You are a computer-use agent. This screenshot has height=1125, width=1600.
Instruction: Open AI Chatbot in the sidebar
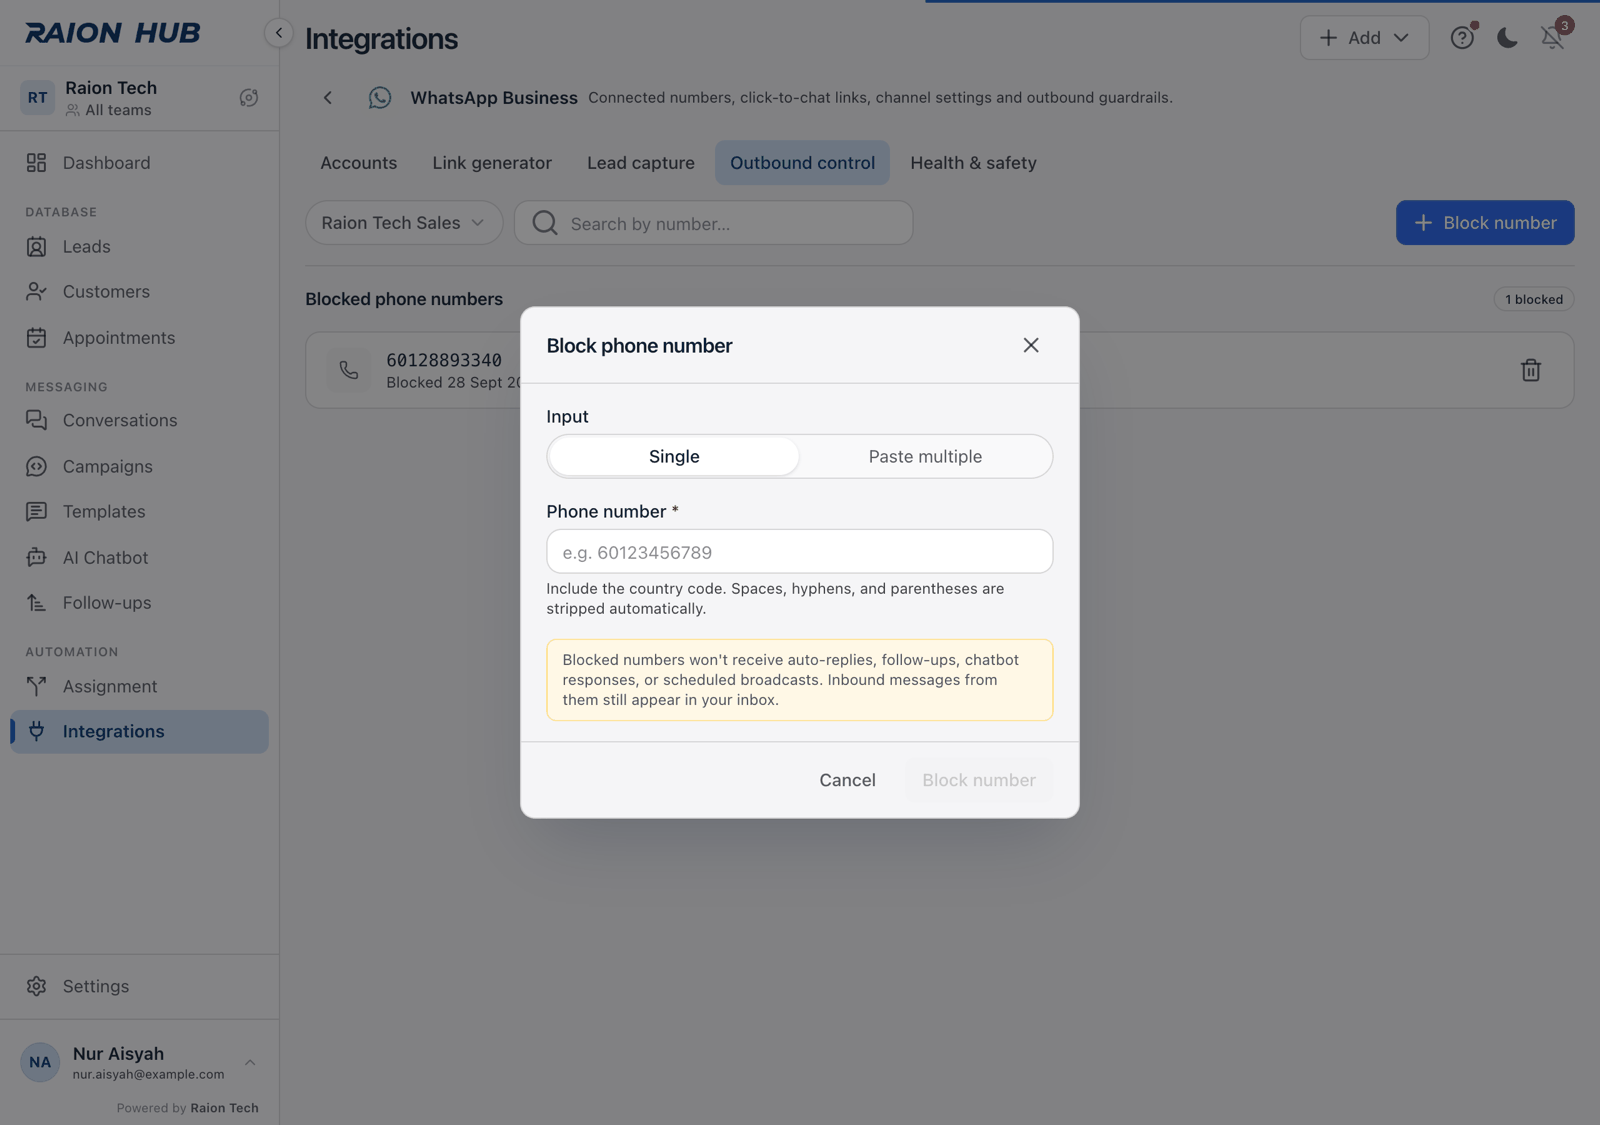pyautogui.click(x=139, y=558)
